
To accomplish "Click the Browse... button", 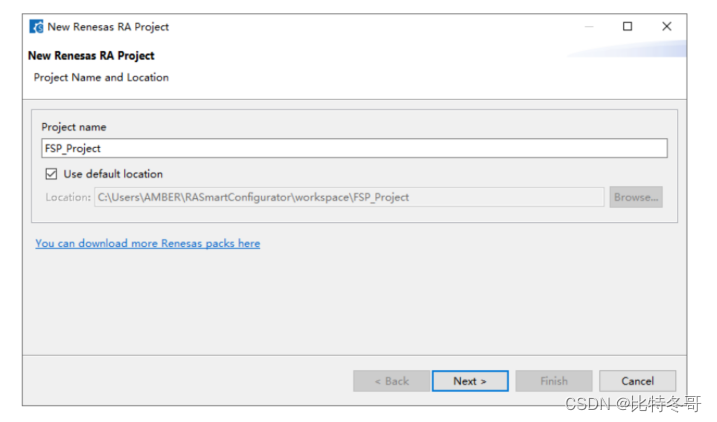I will tap(636, 197).
